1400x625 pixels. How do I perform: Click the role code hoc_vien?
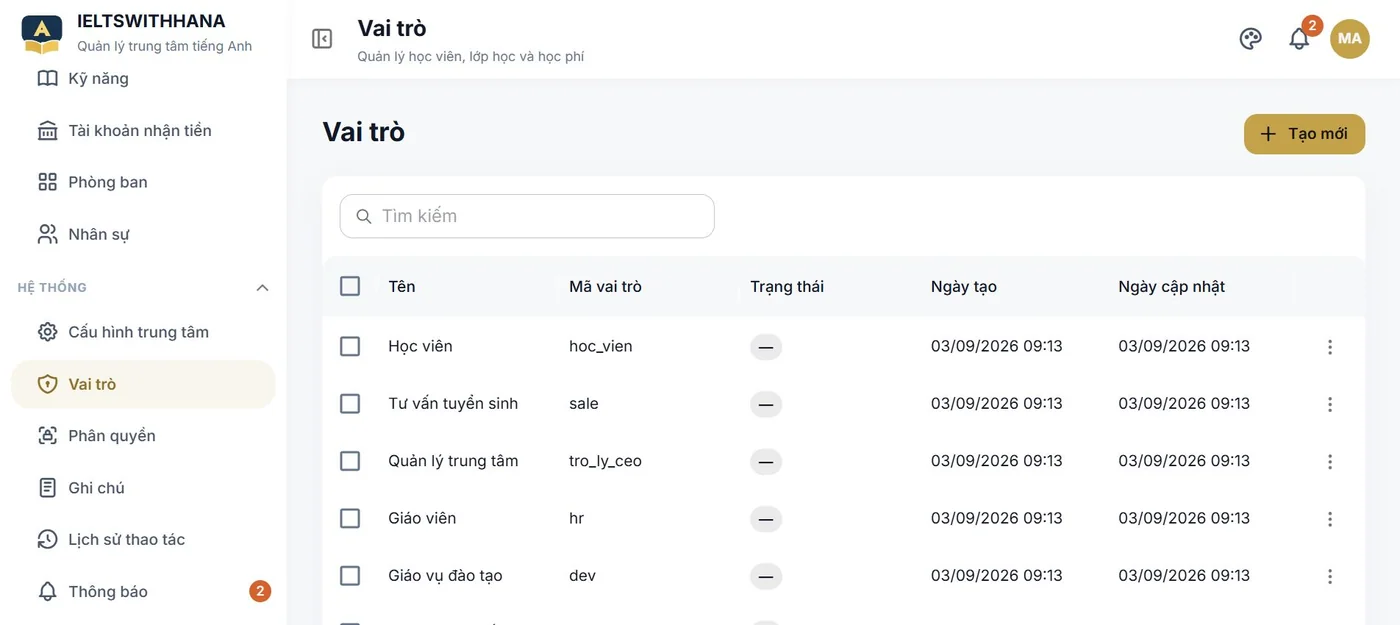601,346
